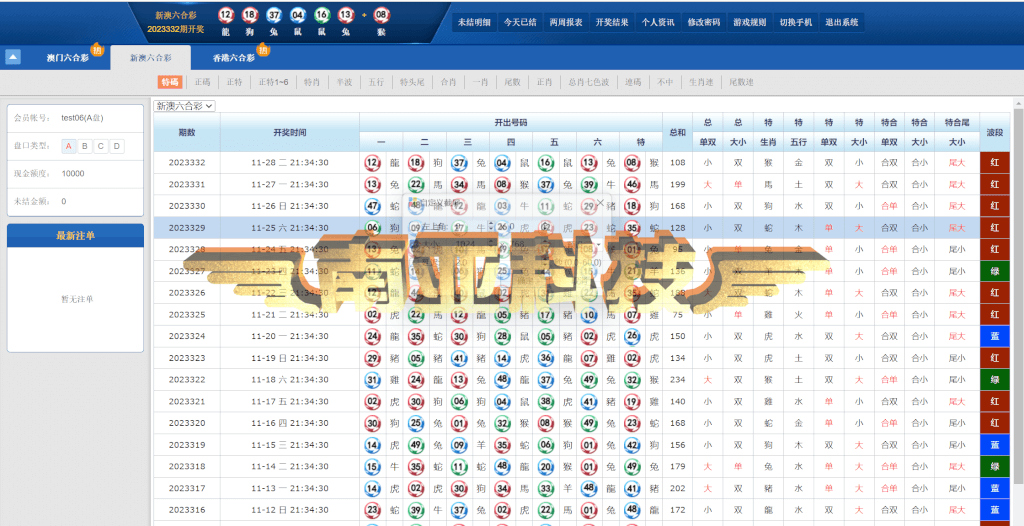This screenshot has height=526, width=1024.
Task: Open the 特碼 bet type
Action: click(170, 82)
